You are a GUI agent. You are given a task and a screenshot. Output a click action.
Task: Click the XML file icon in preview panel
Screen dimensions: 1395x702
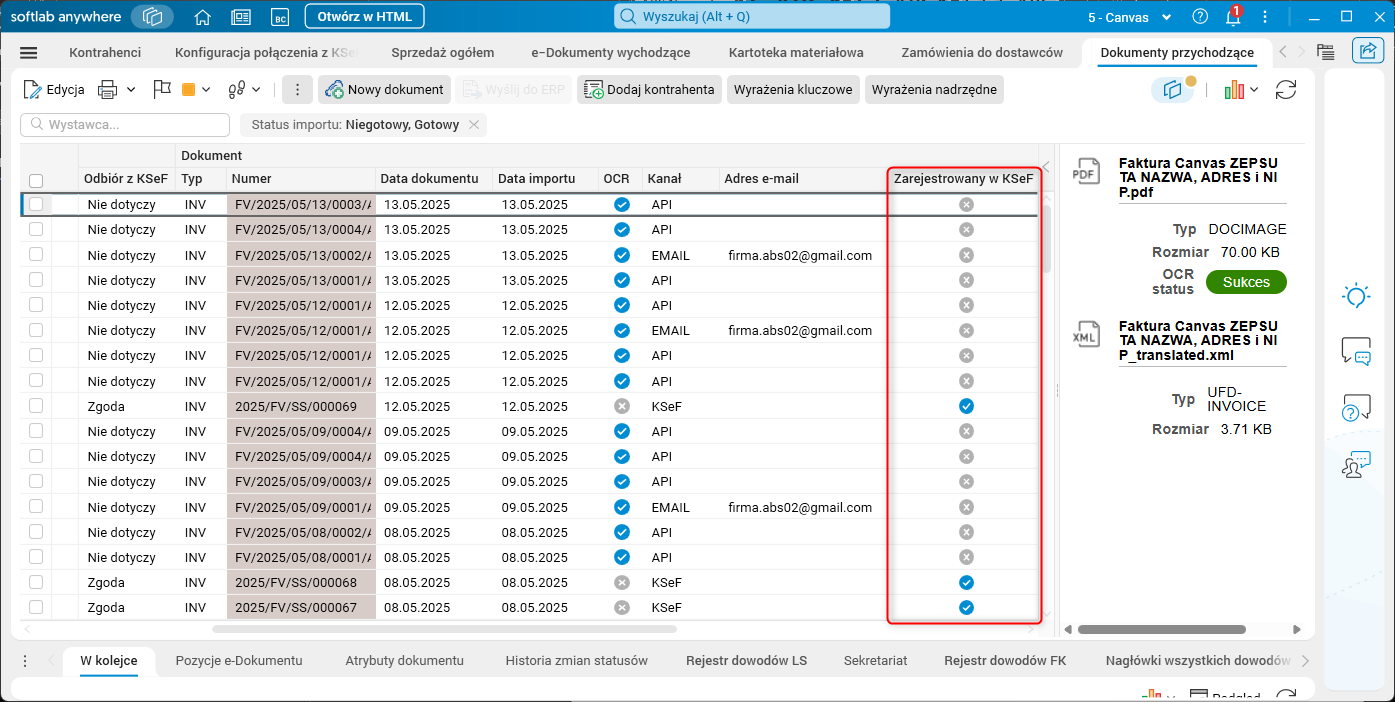pos(1085,334)
